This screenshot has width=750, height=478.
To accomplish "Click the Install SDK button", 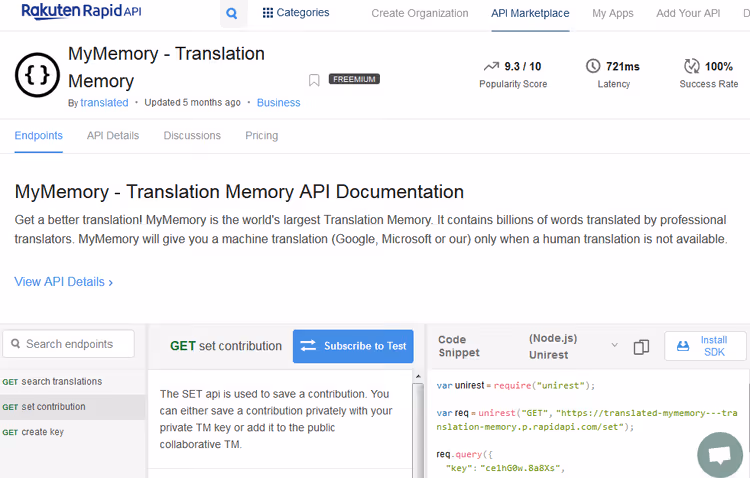I will (705, 346).
